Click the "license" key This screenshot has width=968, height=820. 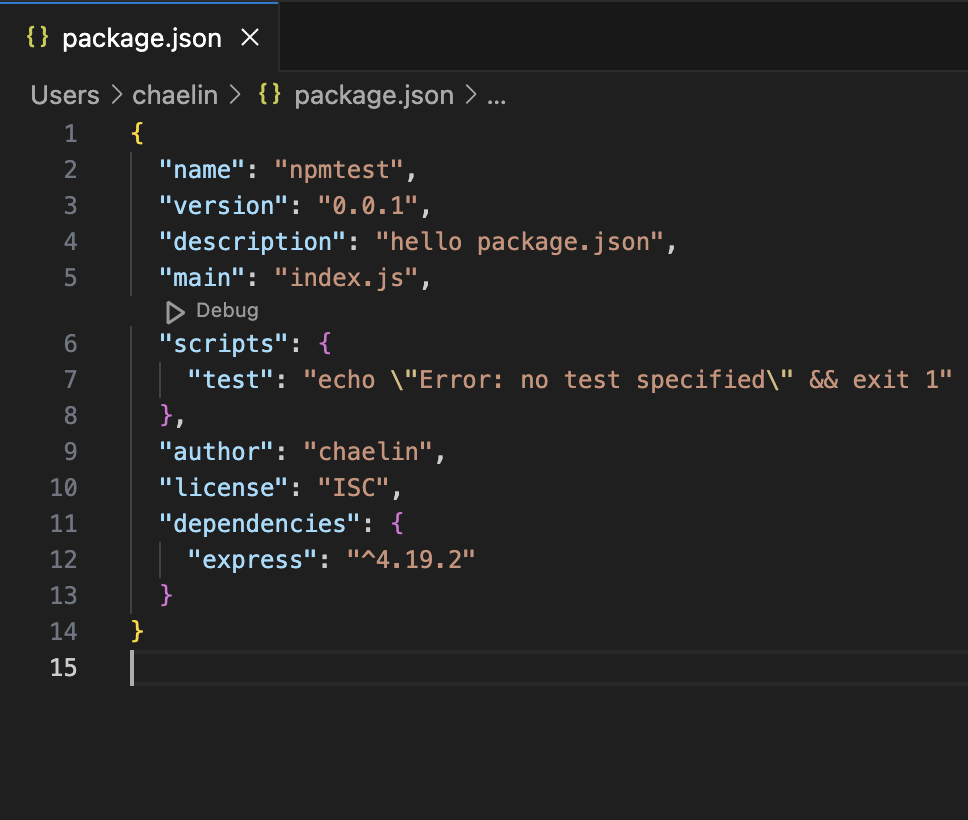[223, 488]
